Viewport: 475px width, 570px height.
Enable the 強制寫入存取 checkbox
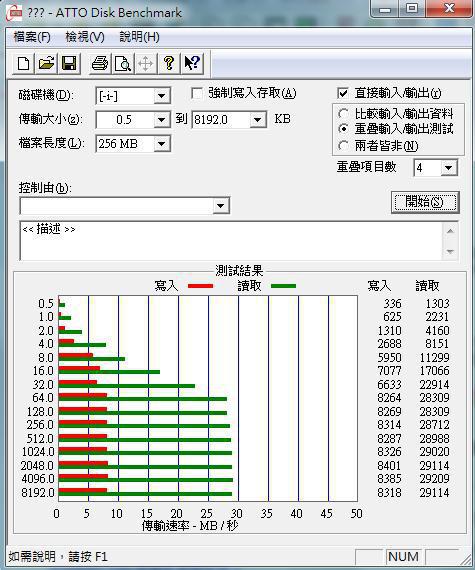click(x=197, y=94)
